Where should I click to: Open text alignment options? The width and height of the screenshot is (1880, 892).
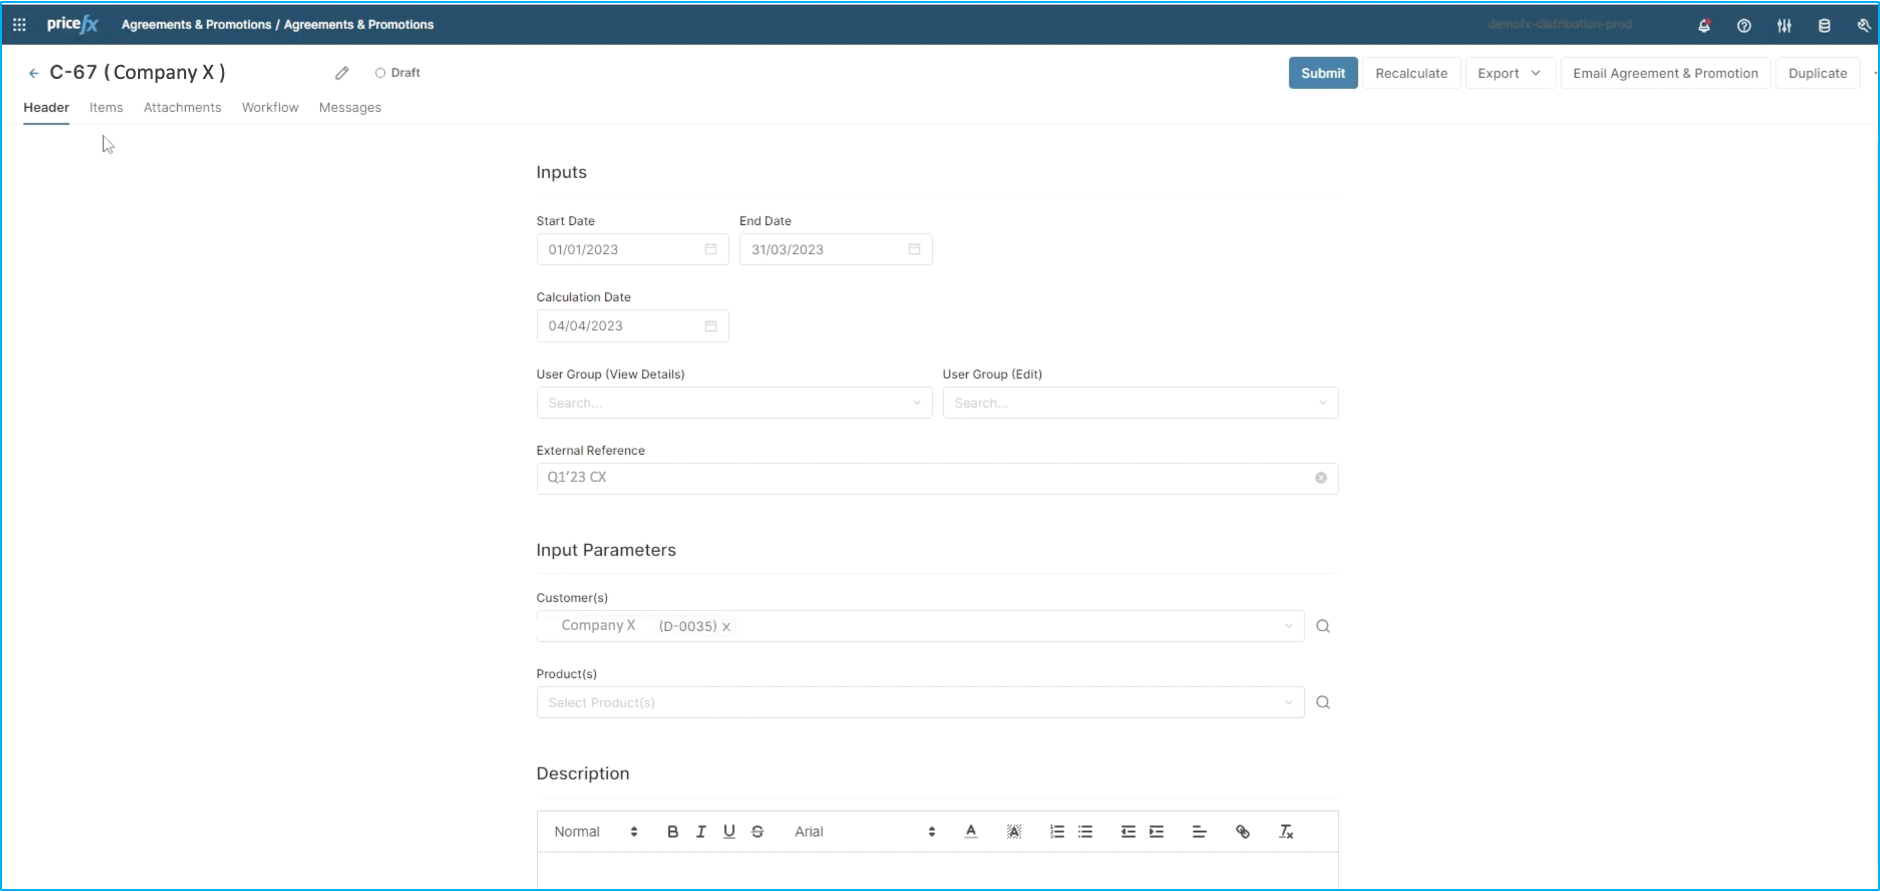[1199, 832]
